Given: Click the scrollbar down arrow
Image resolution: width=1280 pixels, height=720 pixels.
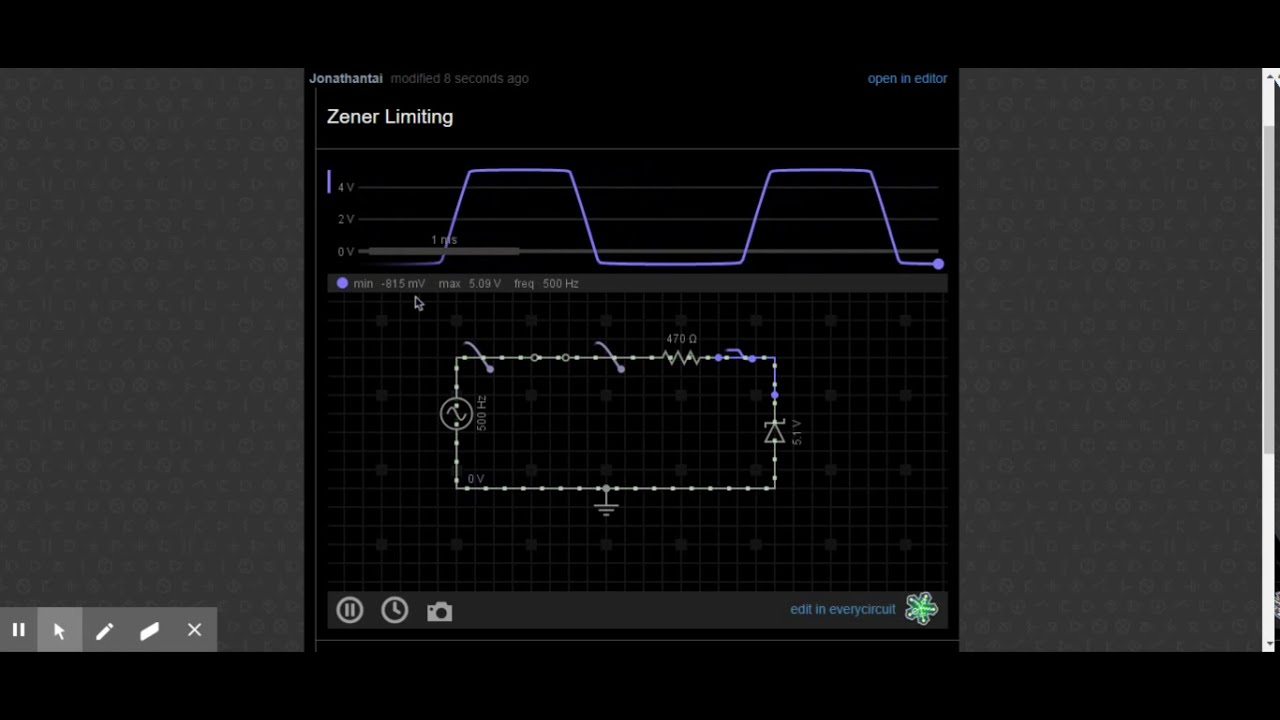Looking at the screenshot, I should pos(1271,643).
